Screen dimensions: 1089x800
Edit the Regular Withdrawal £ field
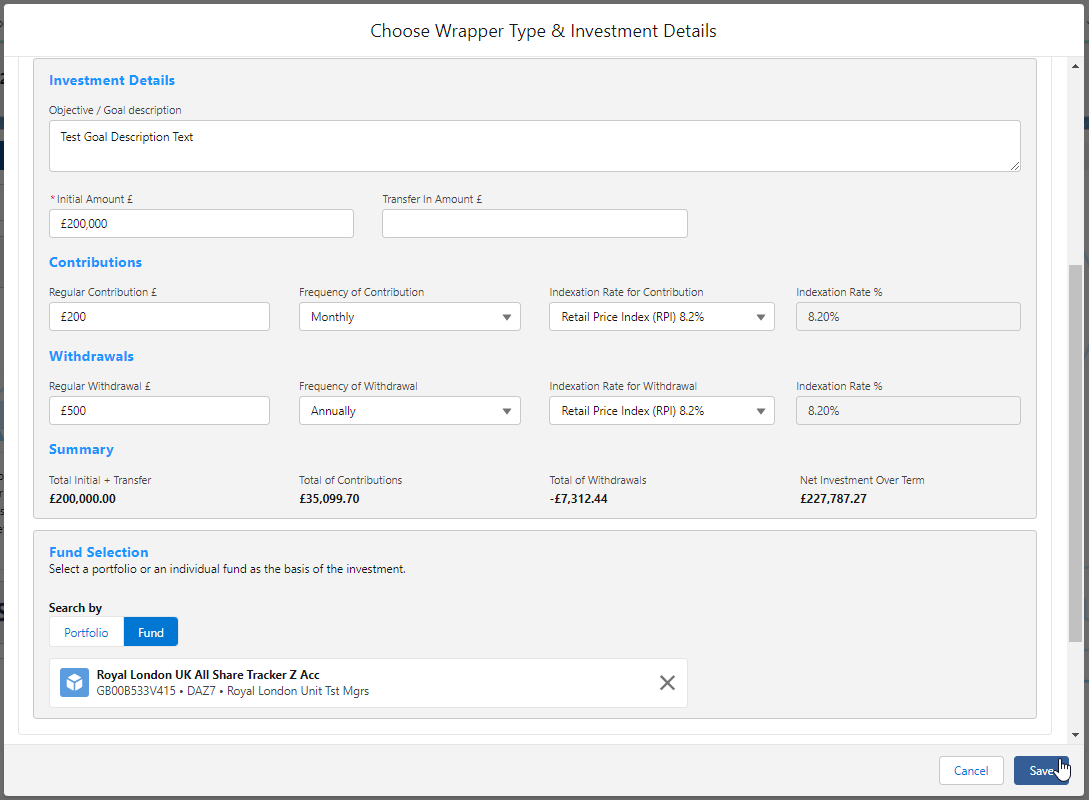pyautogui.click(x=159, y=411)
